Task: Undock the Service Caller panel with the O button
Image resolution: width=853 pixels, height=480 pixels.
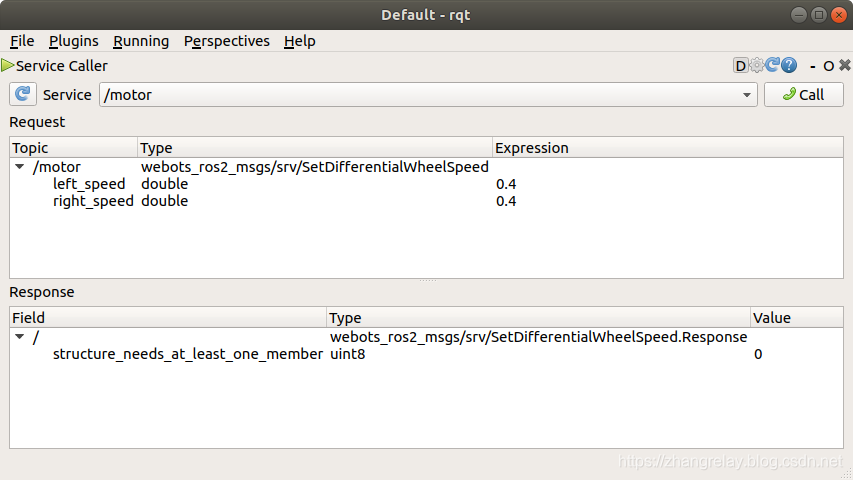Action: [x=829, y=66]
